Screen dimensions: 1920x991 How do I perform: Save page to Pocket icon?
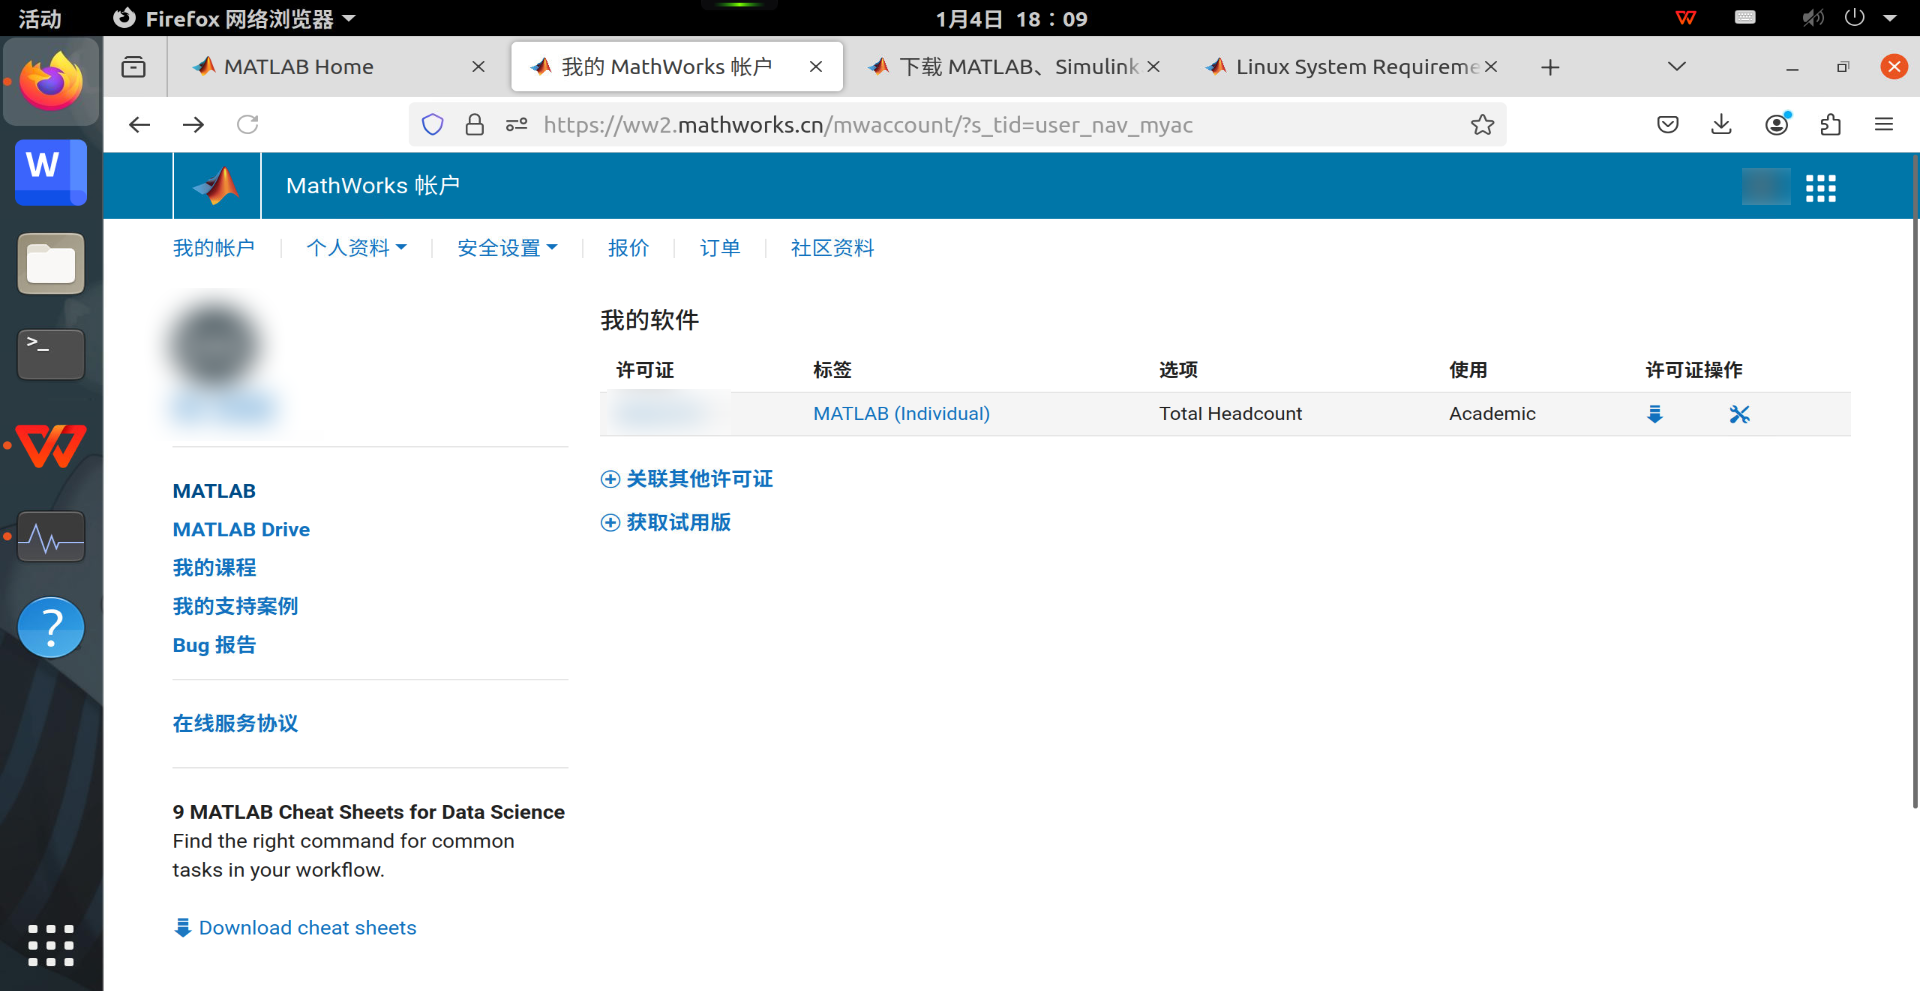[x=1667, y=125]
